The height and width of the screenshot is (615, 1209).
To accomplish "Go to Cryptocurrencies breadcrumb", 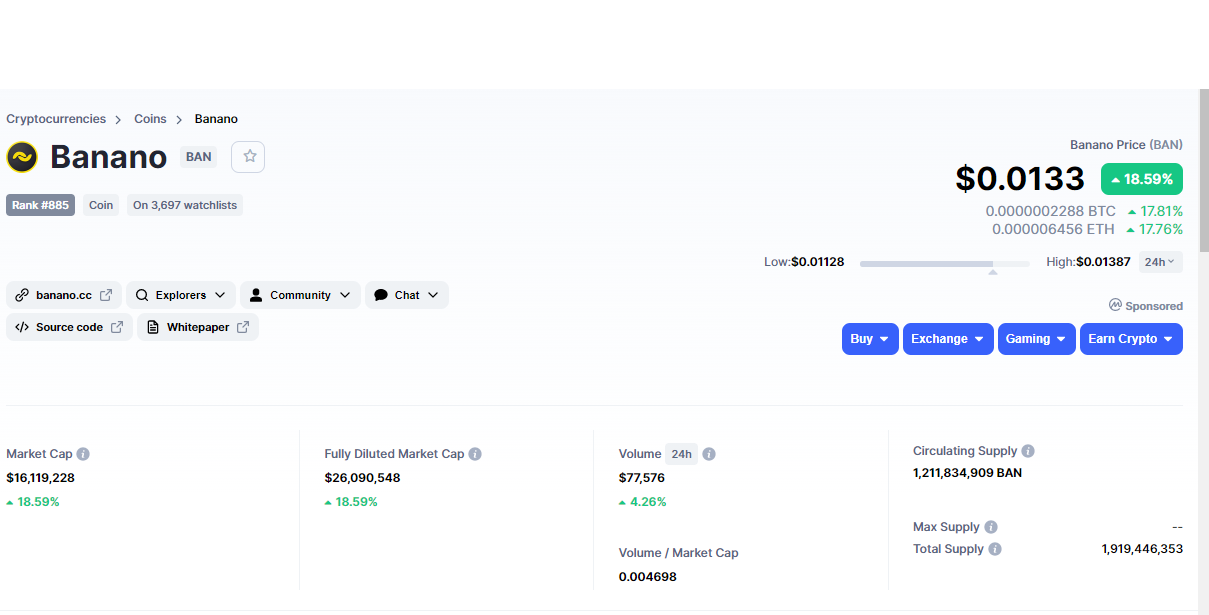I will tap(56, 119).
